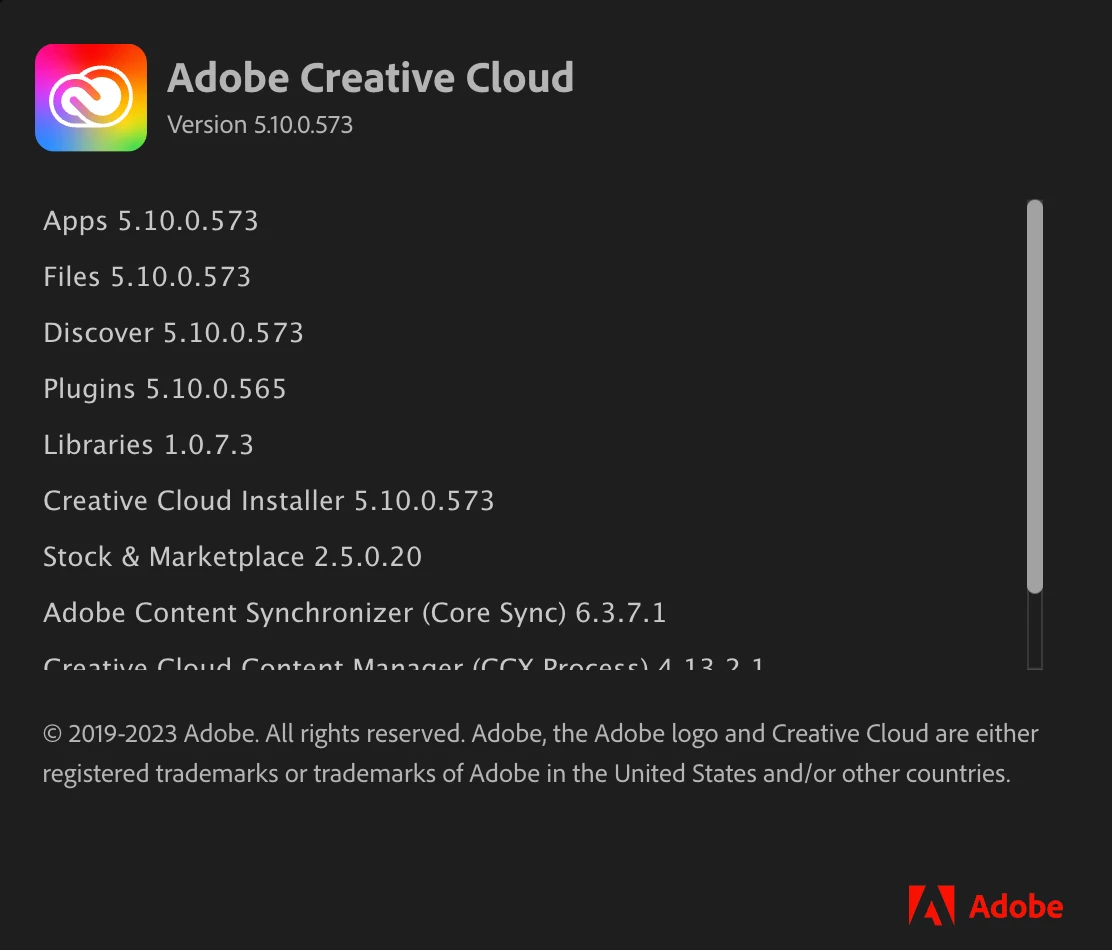Click the partially visible CCX Process entry

(403, 664)
